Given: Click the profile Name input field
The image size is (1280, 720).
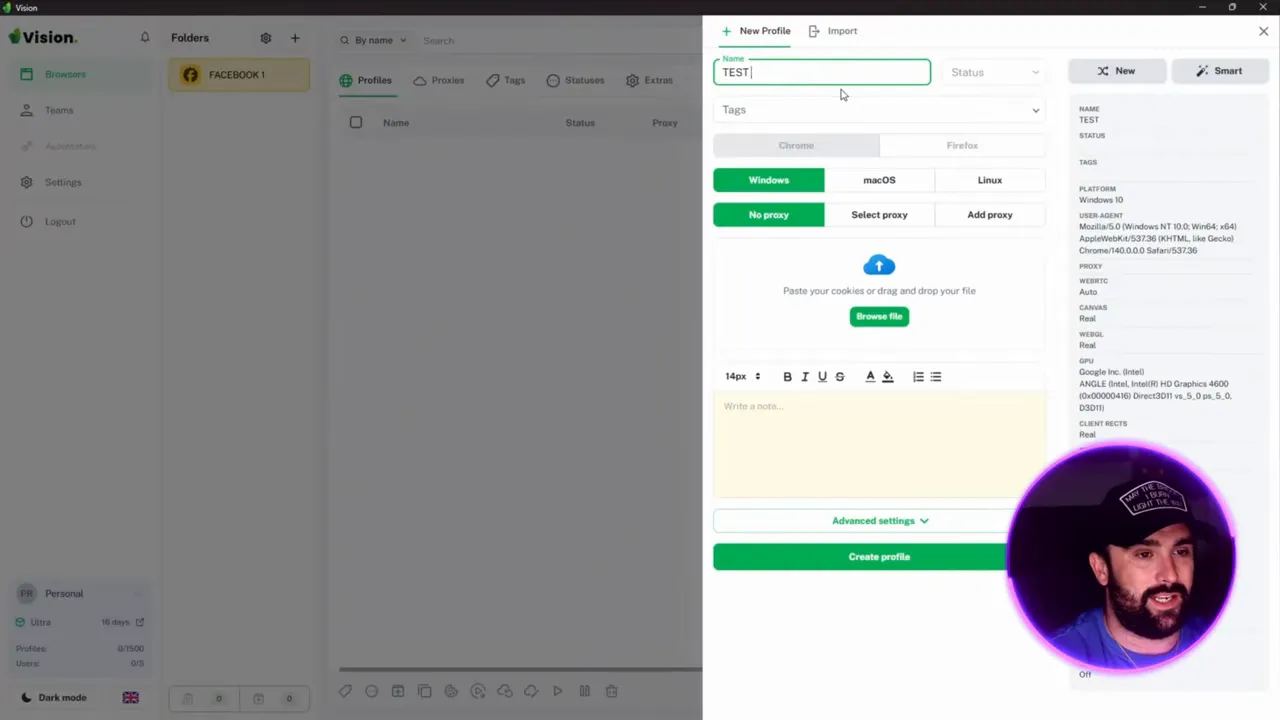Looking at the screenshot, I should point(822,71).
